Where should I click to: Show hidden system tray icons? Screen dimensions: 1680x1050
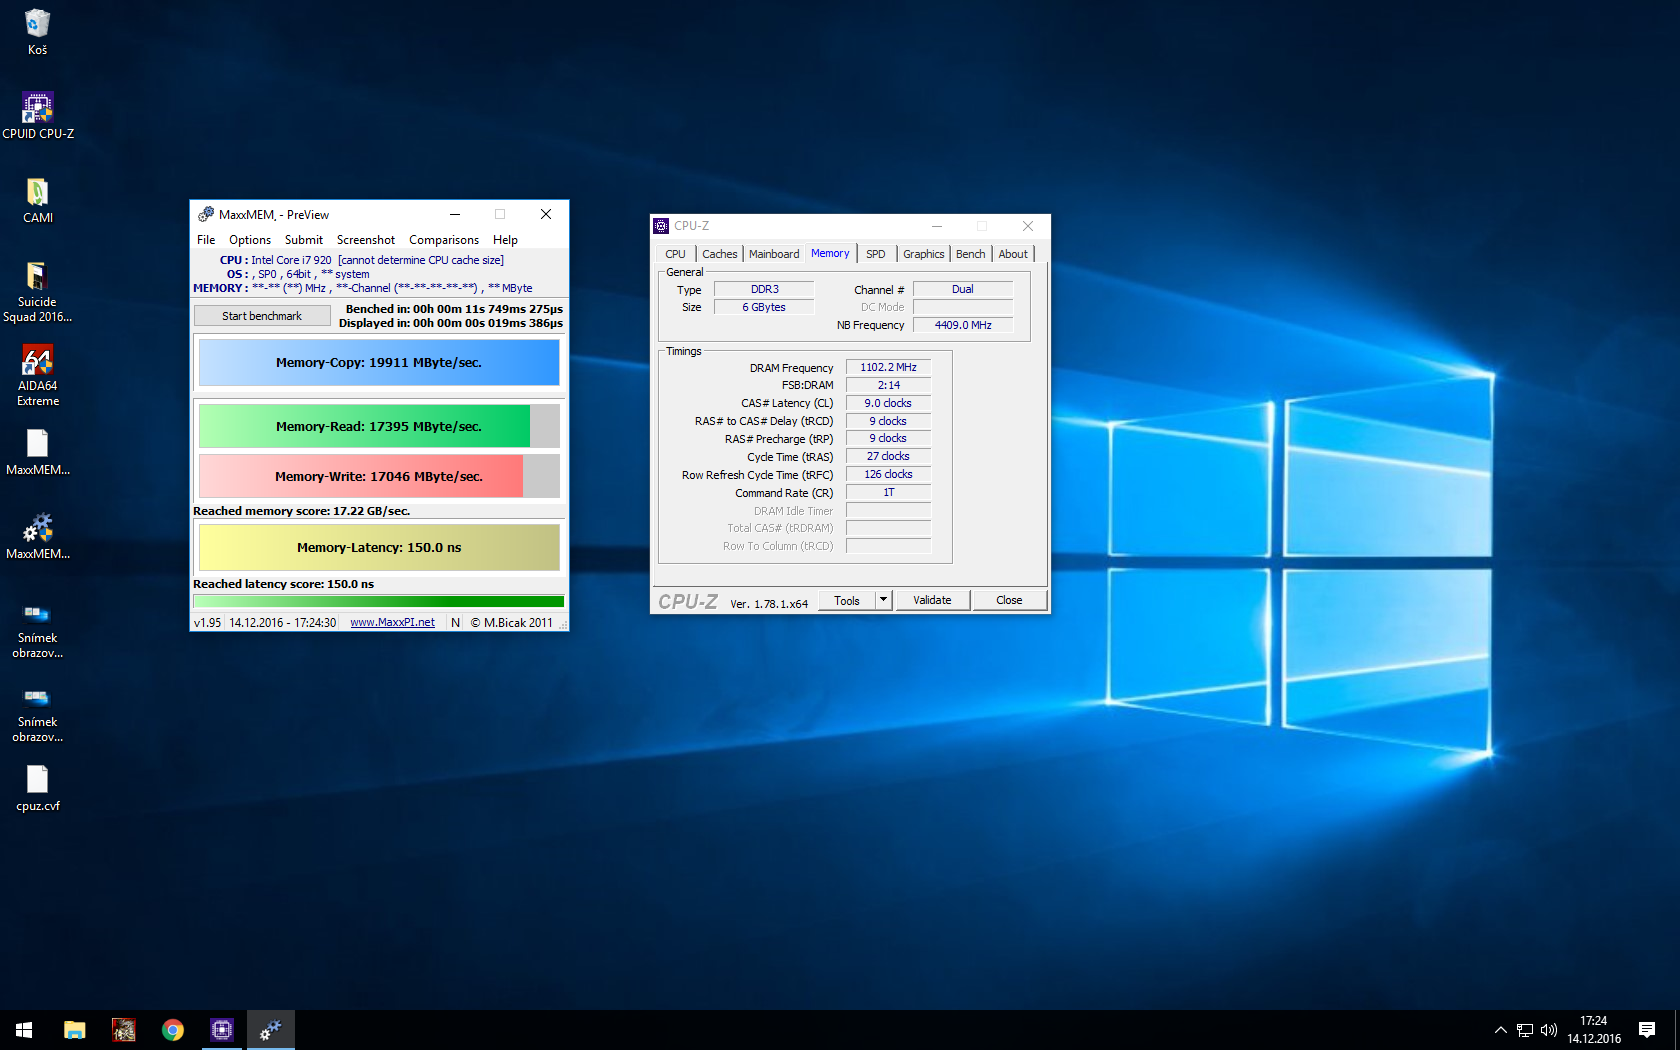tap(1500, 1030)
